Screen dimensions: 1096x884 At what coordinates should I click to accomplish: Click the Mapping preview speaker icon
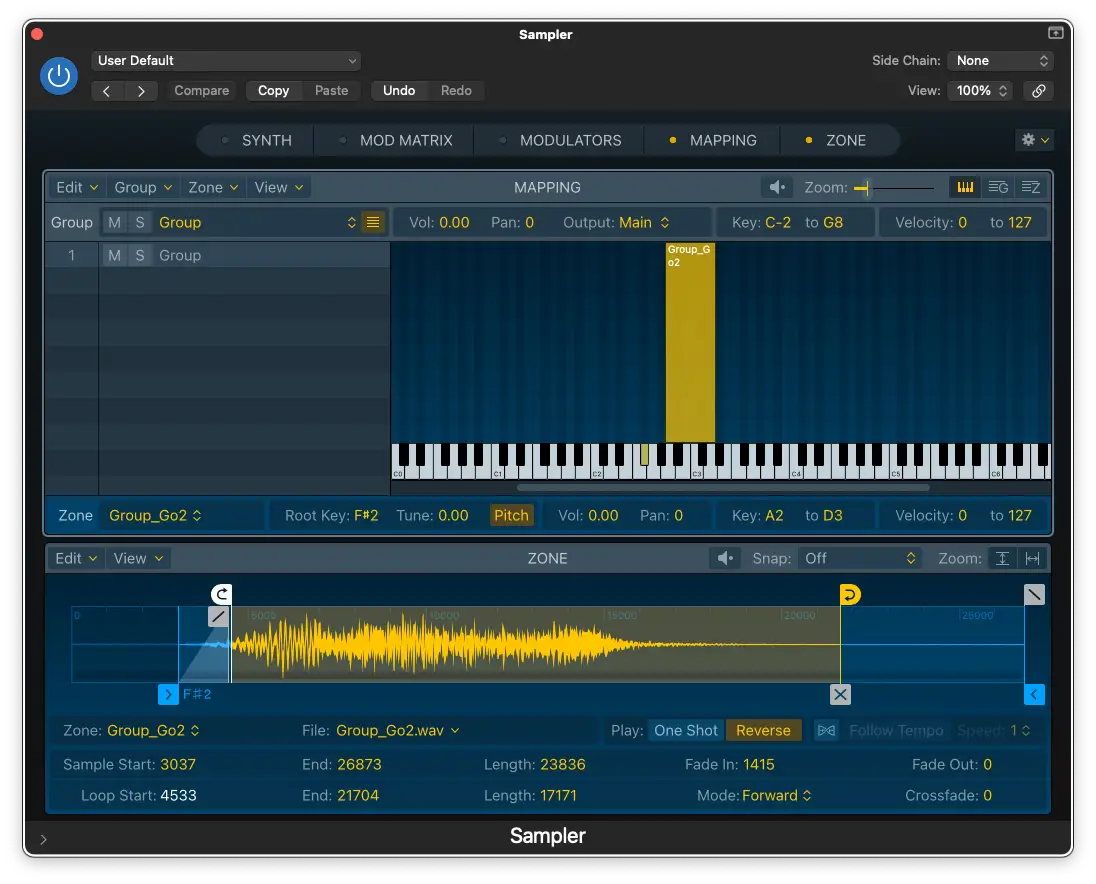point(776,188)
